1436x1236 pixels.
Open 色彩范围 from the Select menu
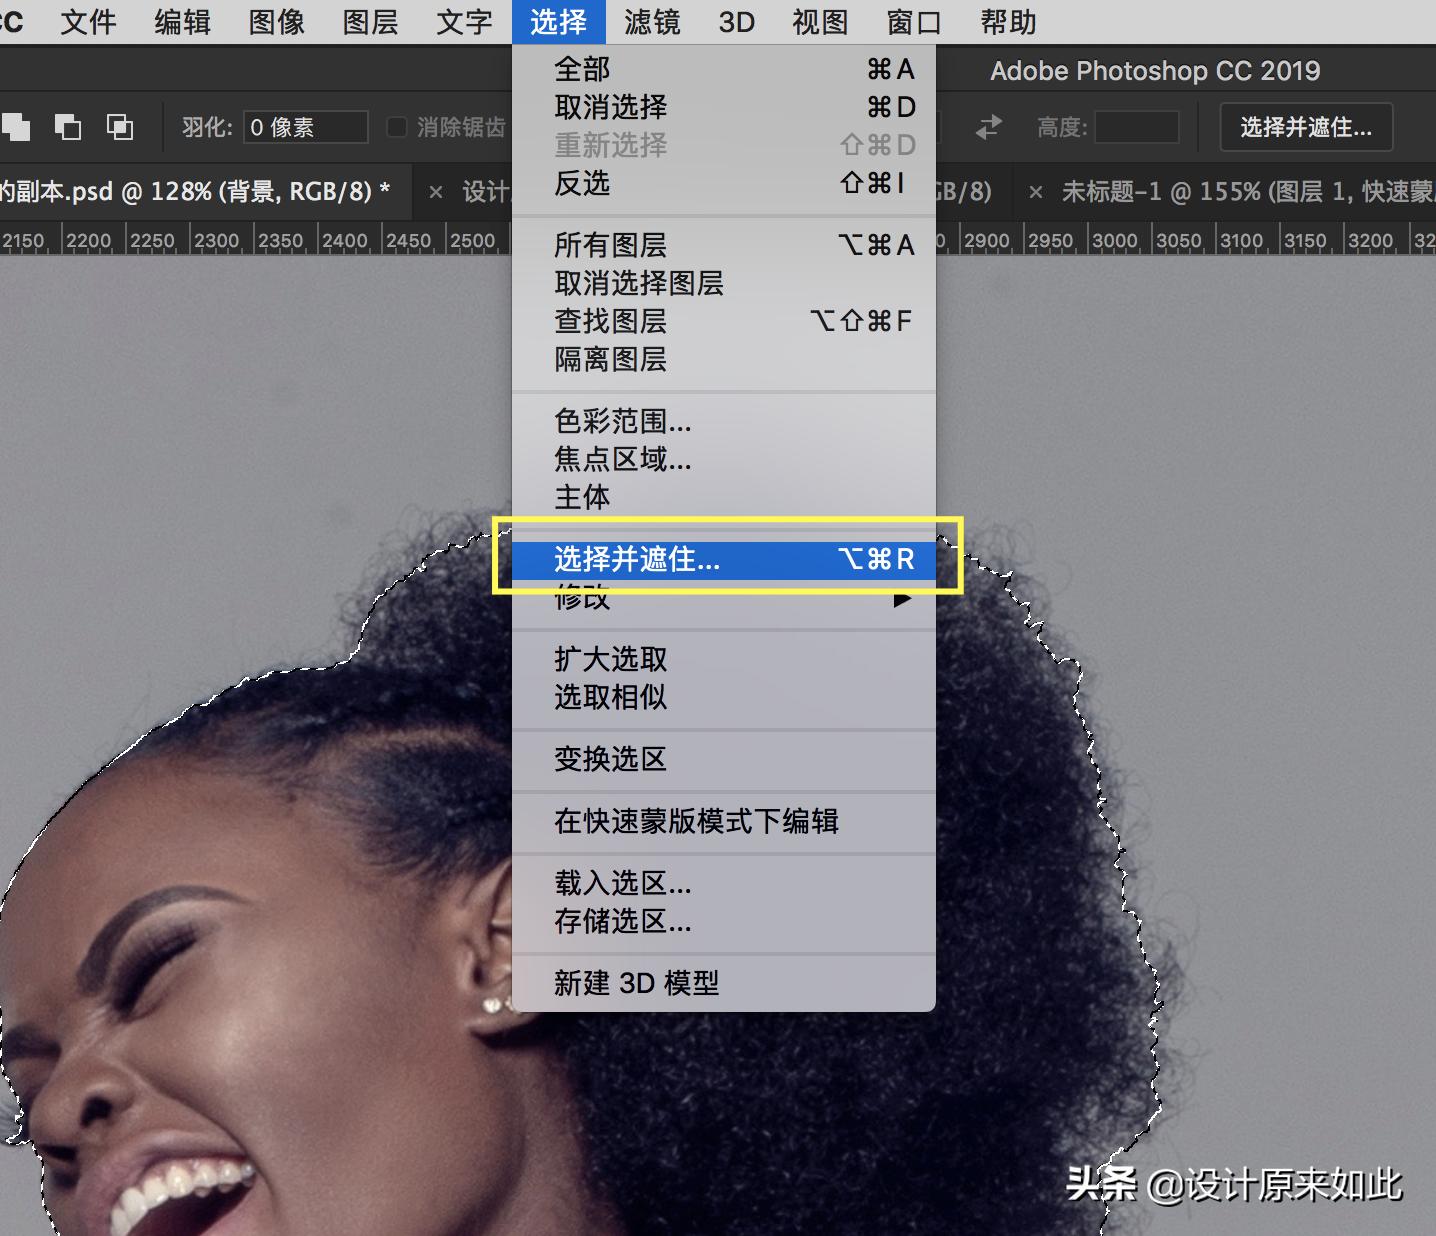click(x=622, y=422)
